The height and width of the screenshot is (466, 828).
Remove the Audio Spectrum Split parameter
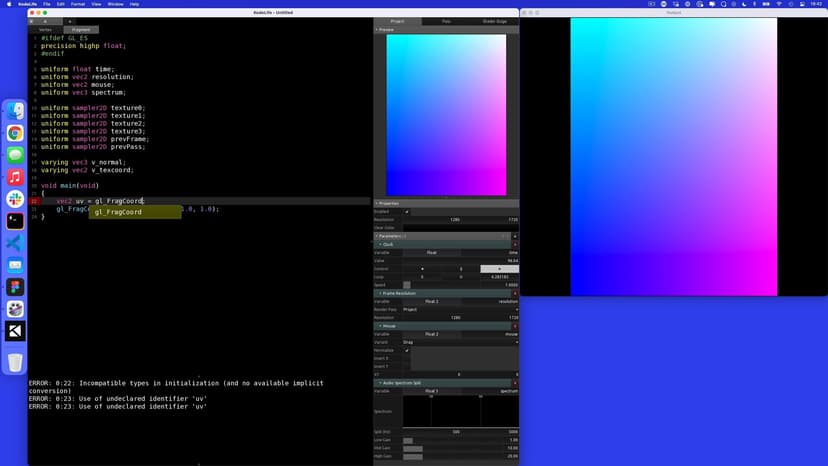[x=515, y=383]
